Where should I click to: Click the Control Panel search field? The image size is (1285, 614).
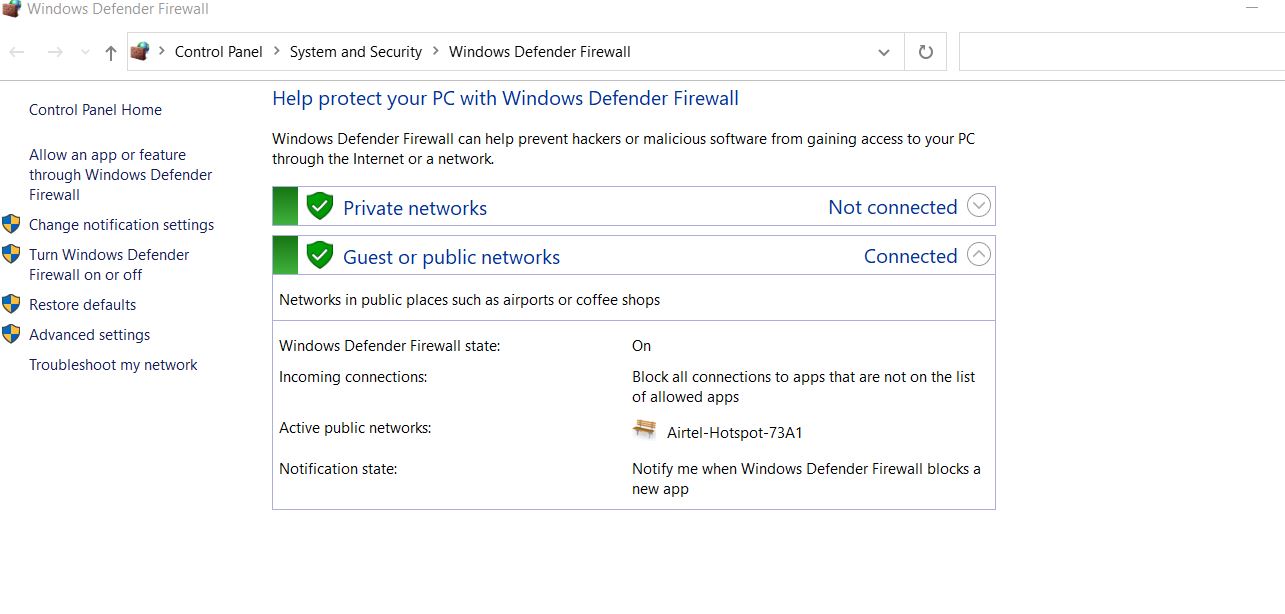pyautogui.click(x=1121, y=52)
